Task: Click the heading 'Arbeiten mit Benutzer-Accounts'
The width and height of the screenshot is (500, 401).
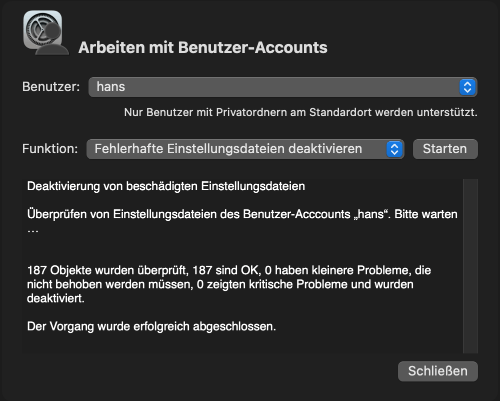Action: coord(203,47)
